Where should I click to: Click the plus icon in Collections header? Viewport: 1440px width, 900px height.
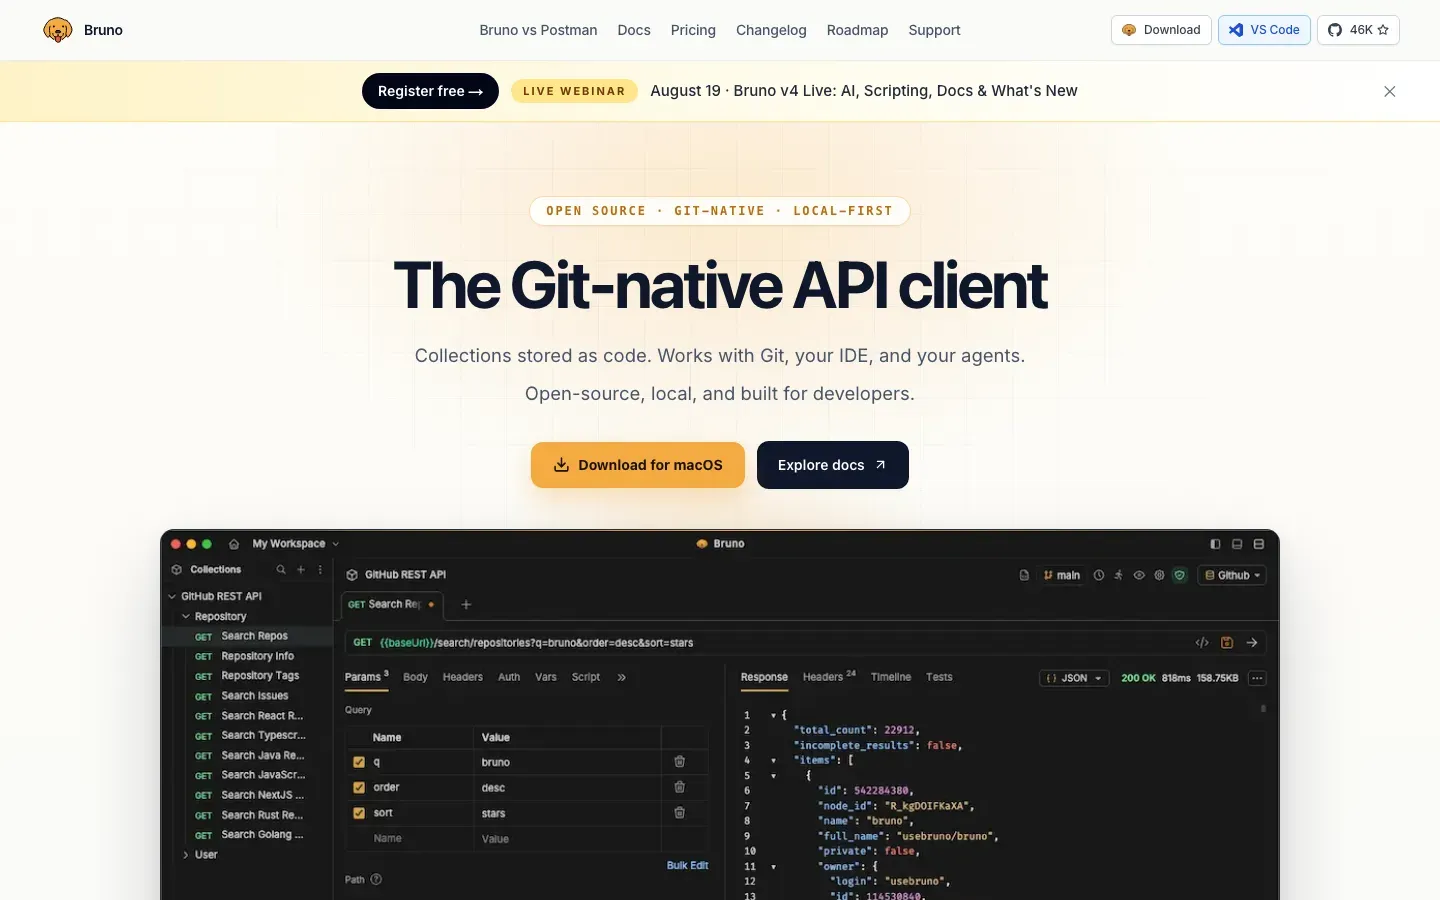301,569
